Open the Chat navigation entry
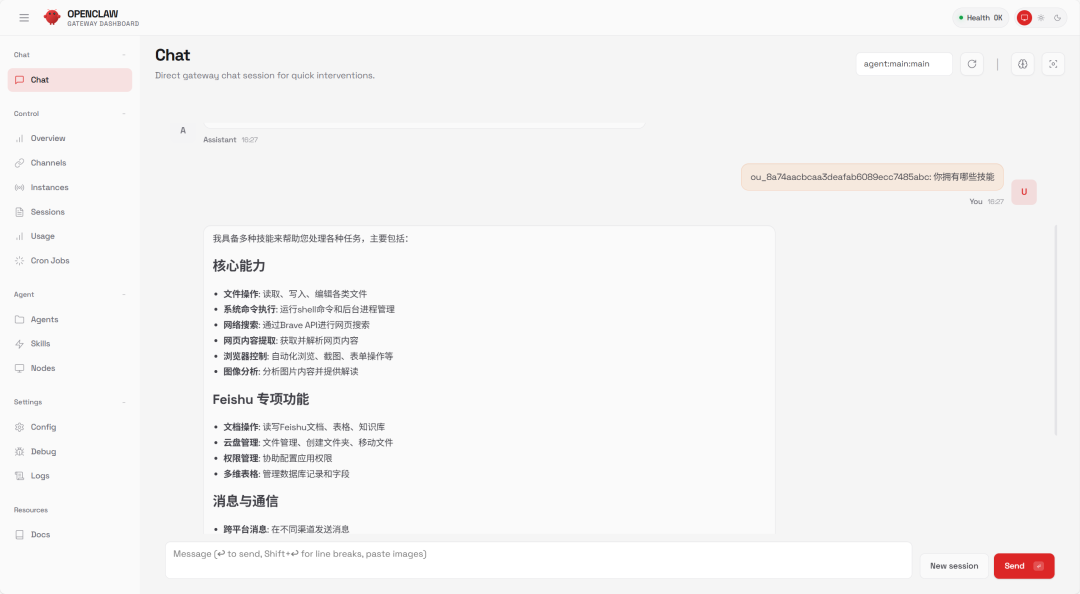Screen dimensions: 1080x594 coord(40,79)
